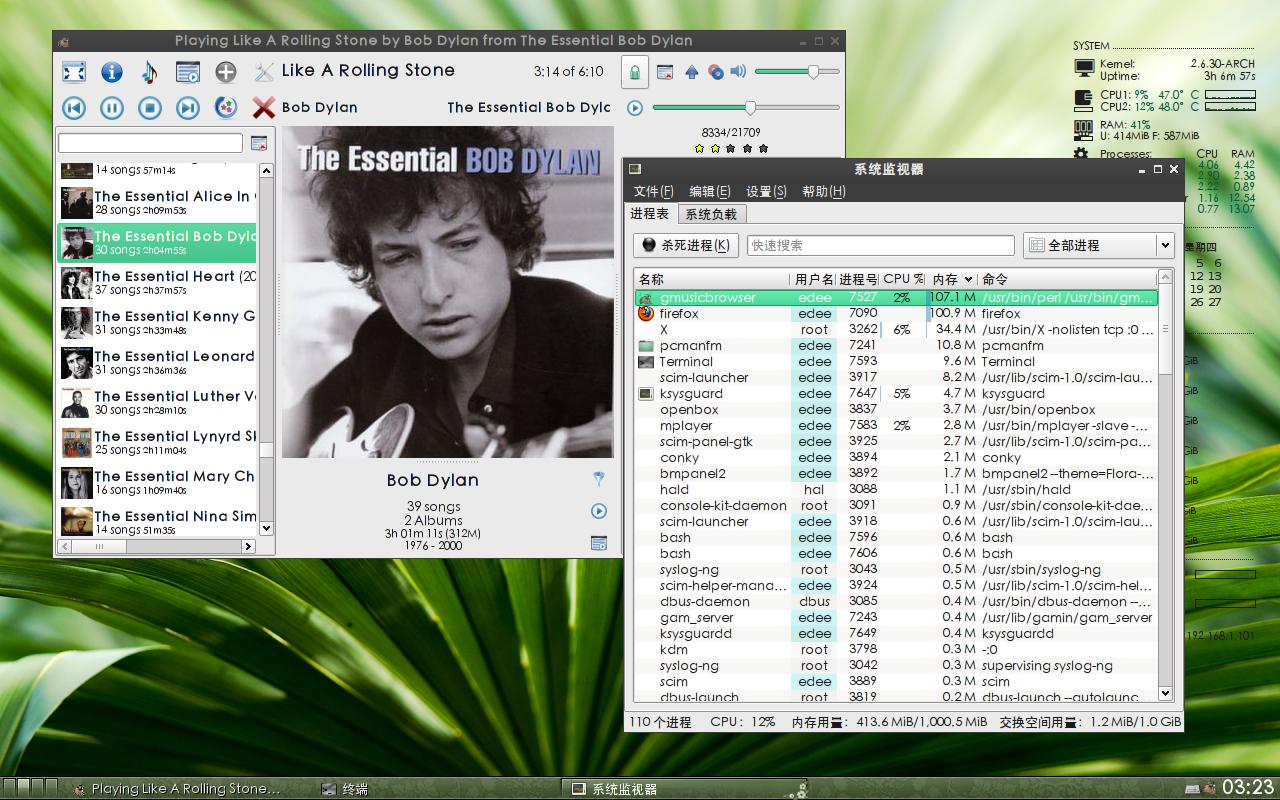This screenshot has width=1280, height=800.
Task: Open the playlist window icon in player toolbar
Action: point(187,72)
